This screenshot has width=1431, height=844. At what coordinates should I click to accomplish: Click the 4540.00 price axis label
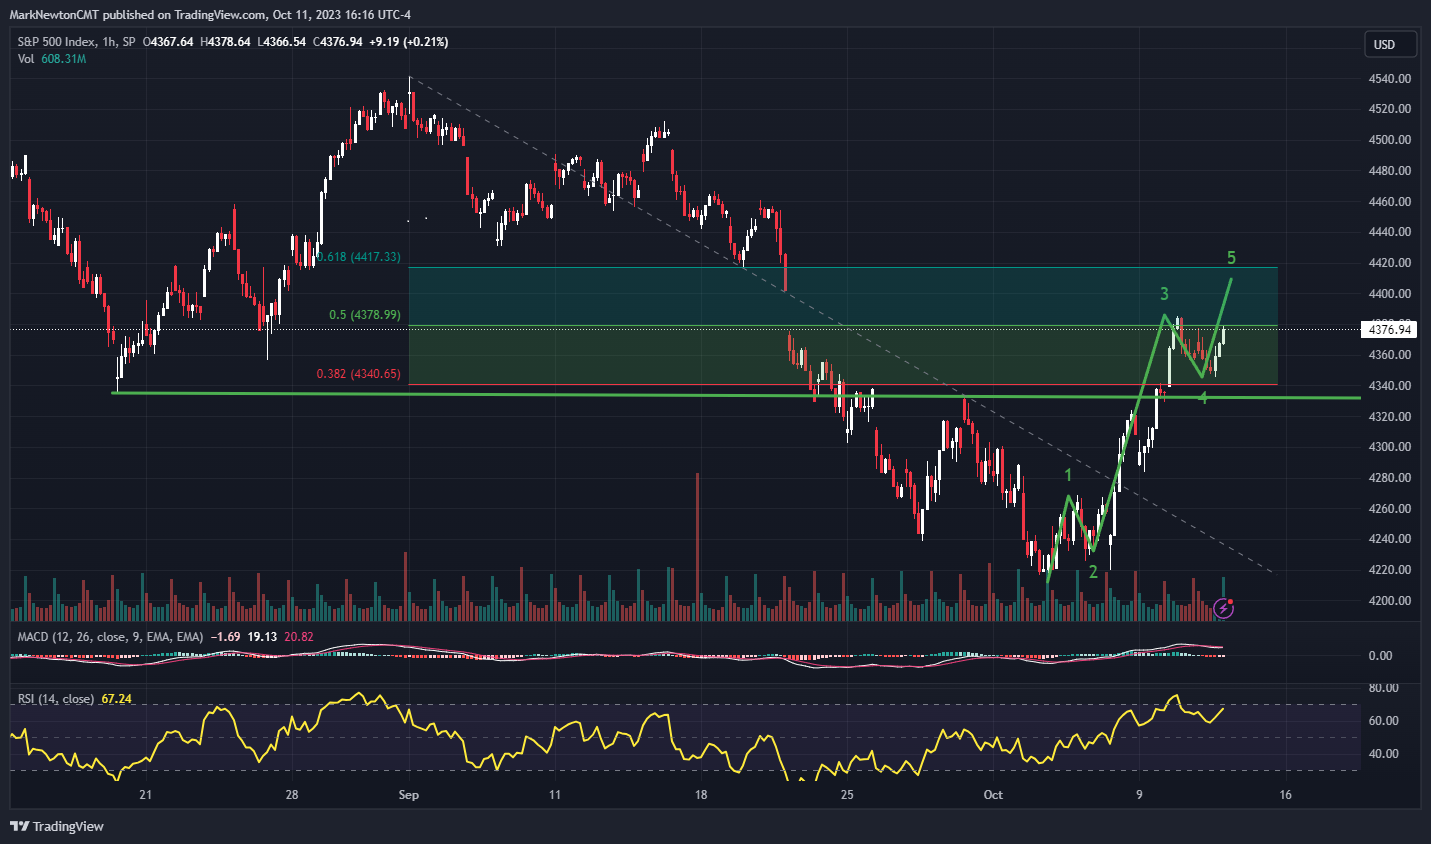[x=1390, y=78]
